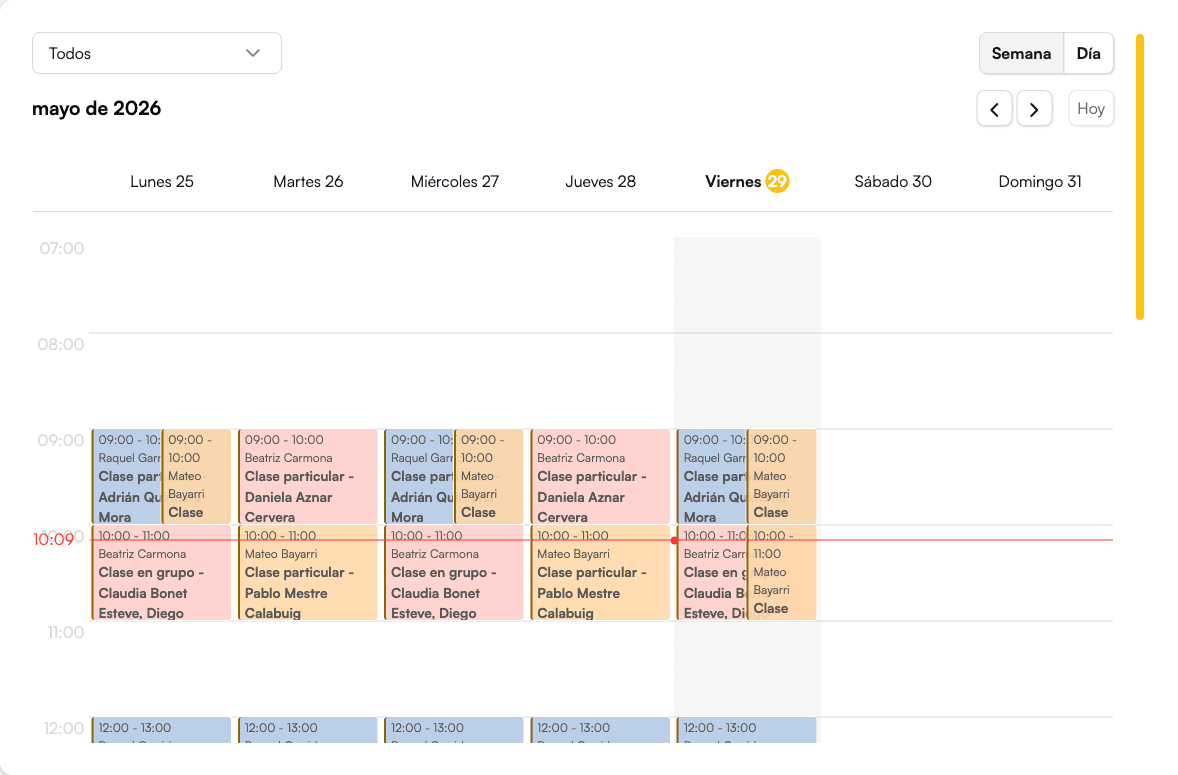
Task: Open Wednesday 09:00 Raquel Adrián class
Action: pos(419,477)
